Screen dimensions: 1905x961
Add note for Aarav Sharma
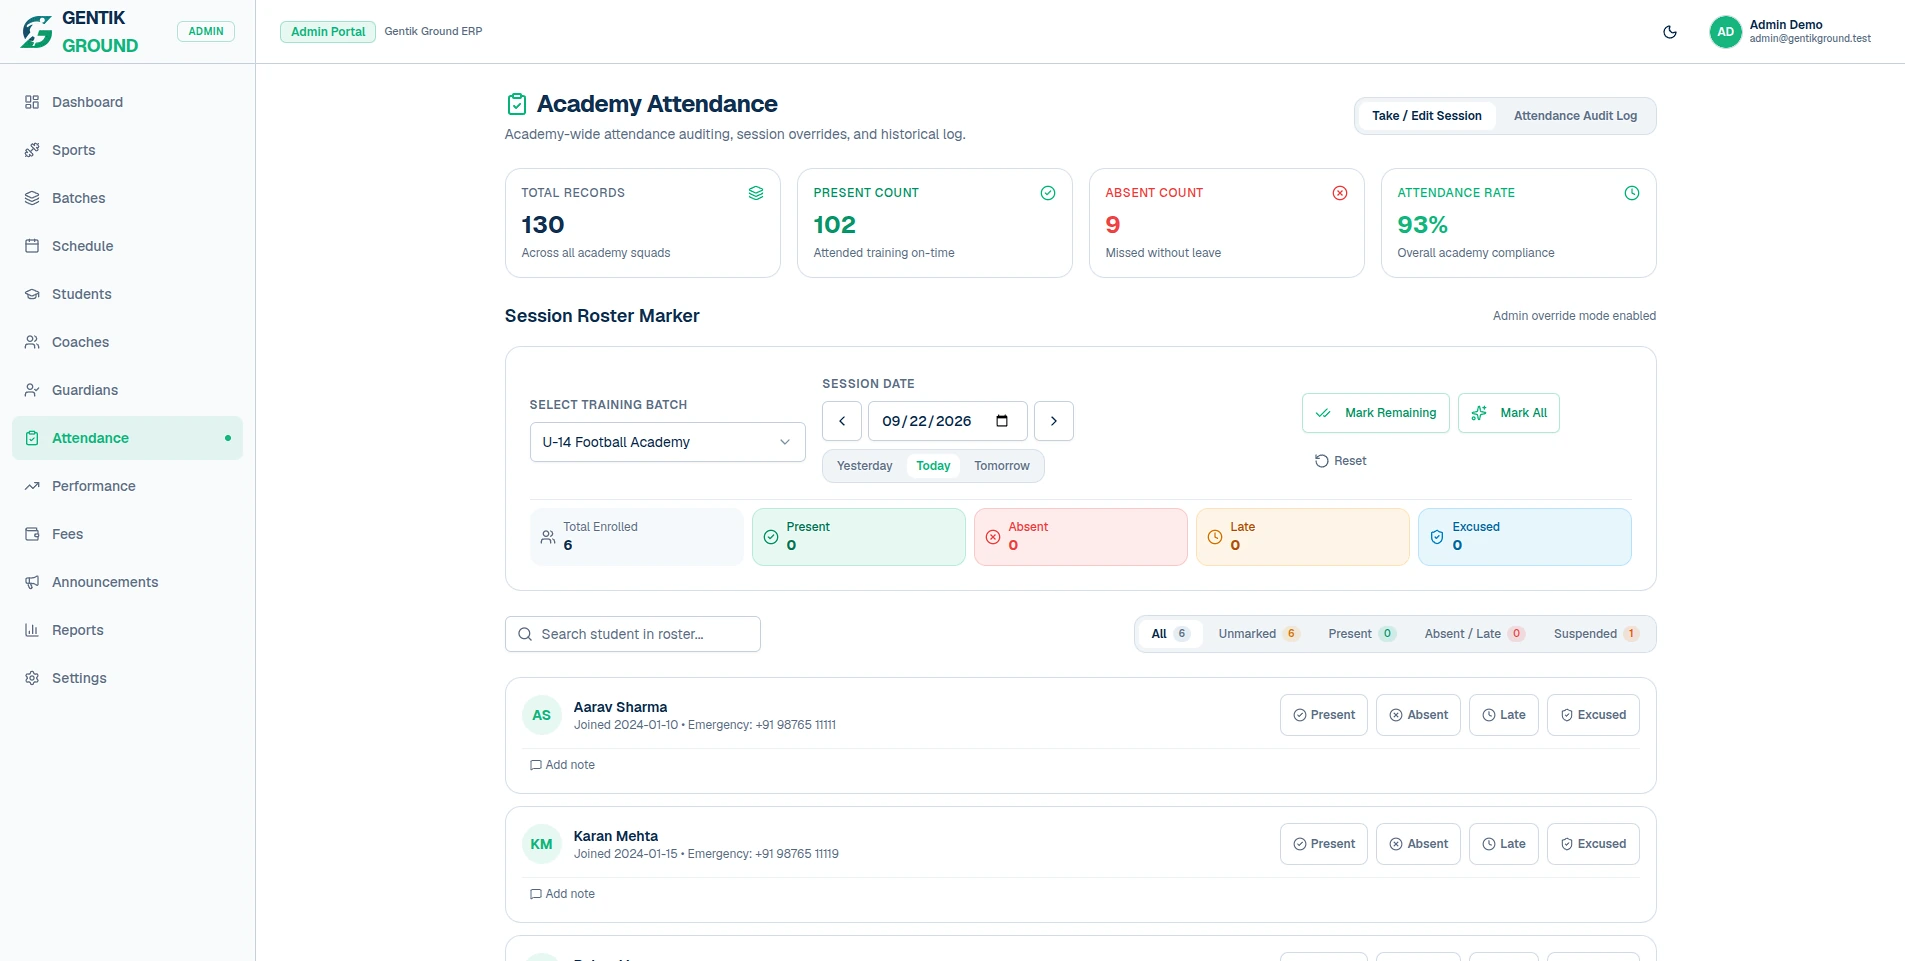(x=562, y=765)
